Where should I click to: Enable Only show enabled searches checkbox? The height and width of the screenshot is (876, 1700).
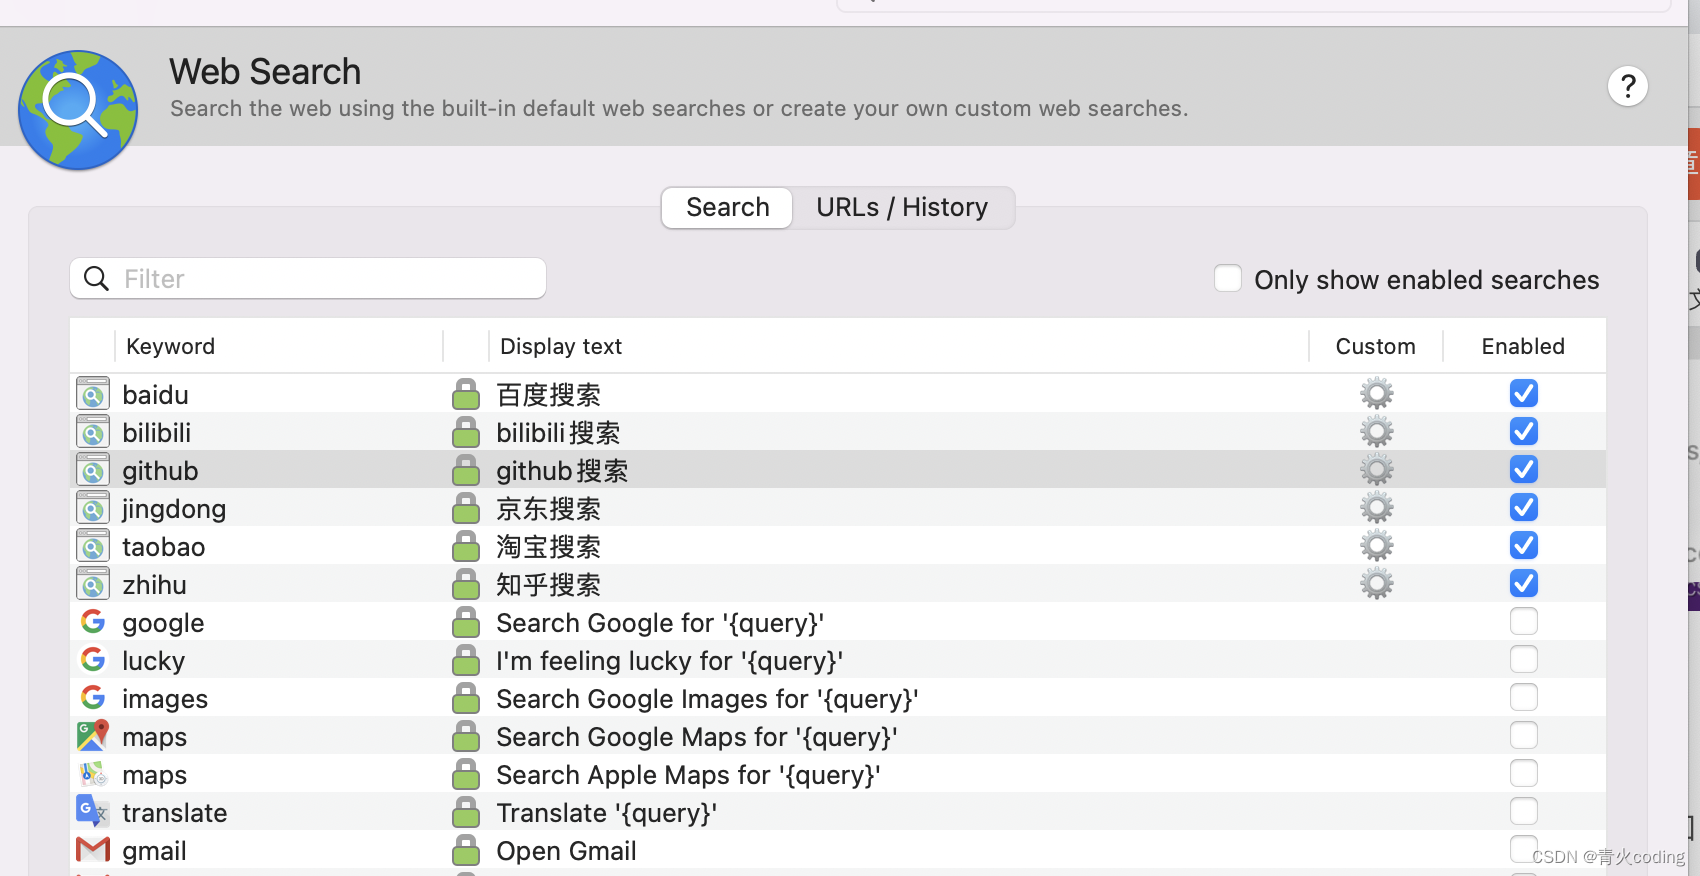pyautogui.click(x=1228, y=278)
